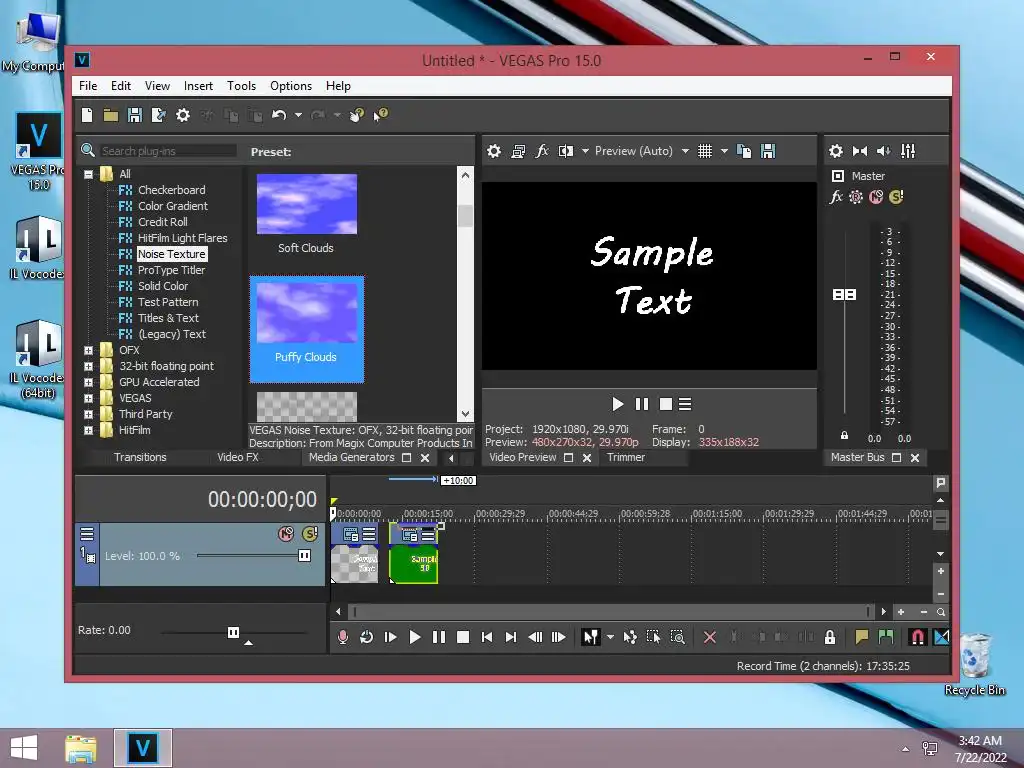Open Master automation settings gear
This screenshot has height=768, width=1024.
[x=856, y=197]
